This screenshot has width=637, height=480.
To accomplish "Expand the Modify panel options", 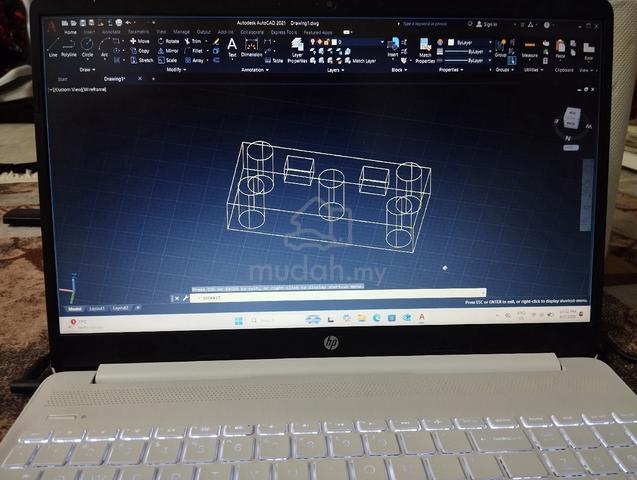I will click(x=176, y=70).
